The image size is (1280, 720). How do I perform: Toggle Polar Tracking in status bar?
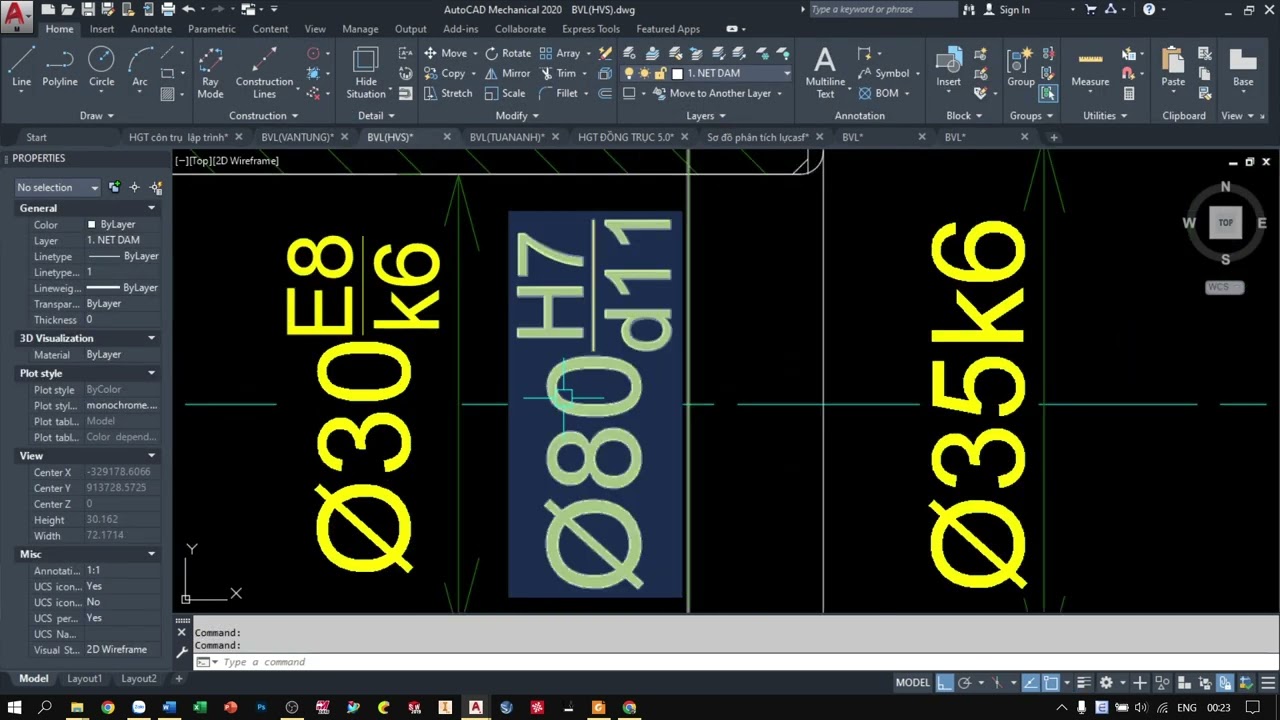(965, 683)
